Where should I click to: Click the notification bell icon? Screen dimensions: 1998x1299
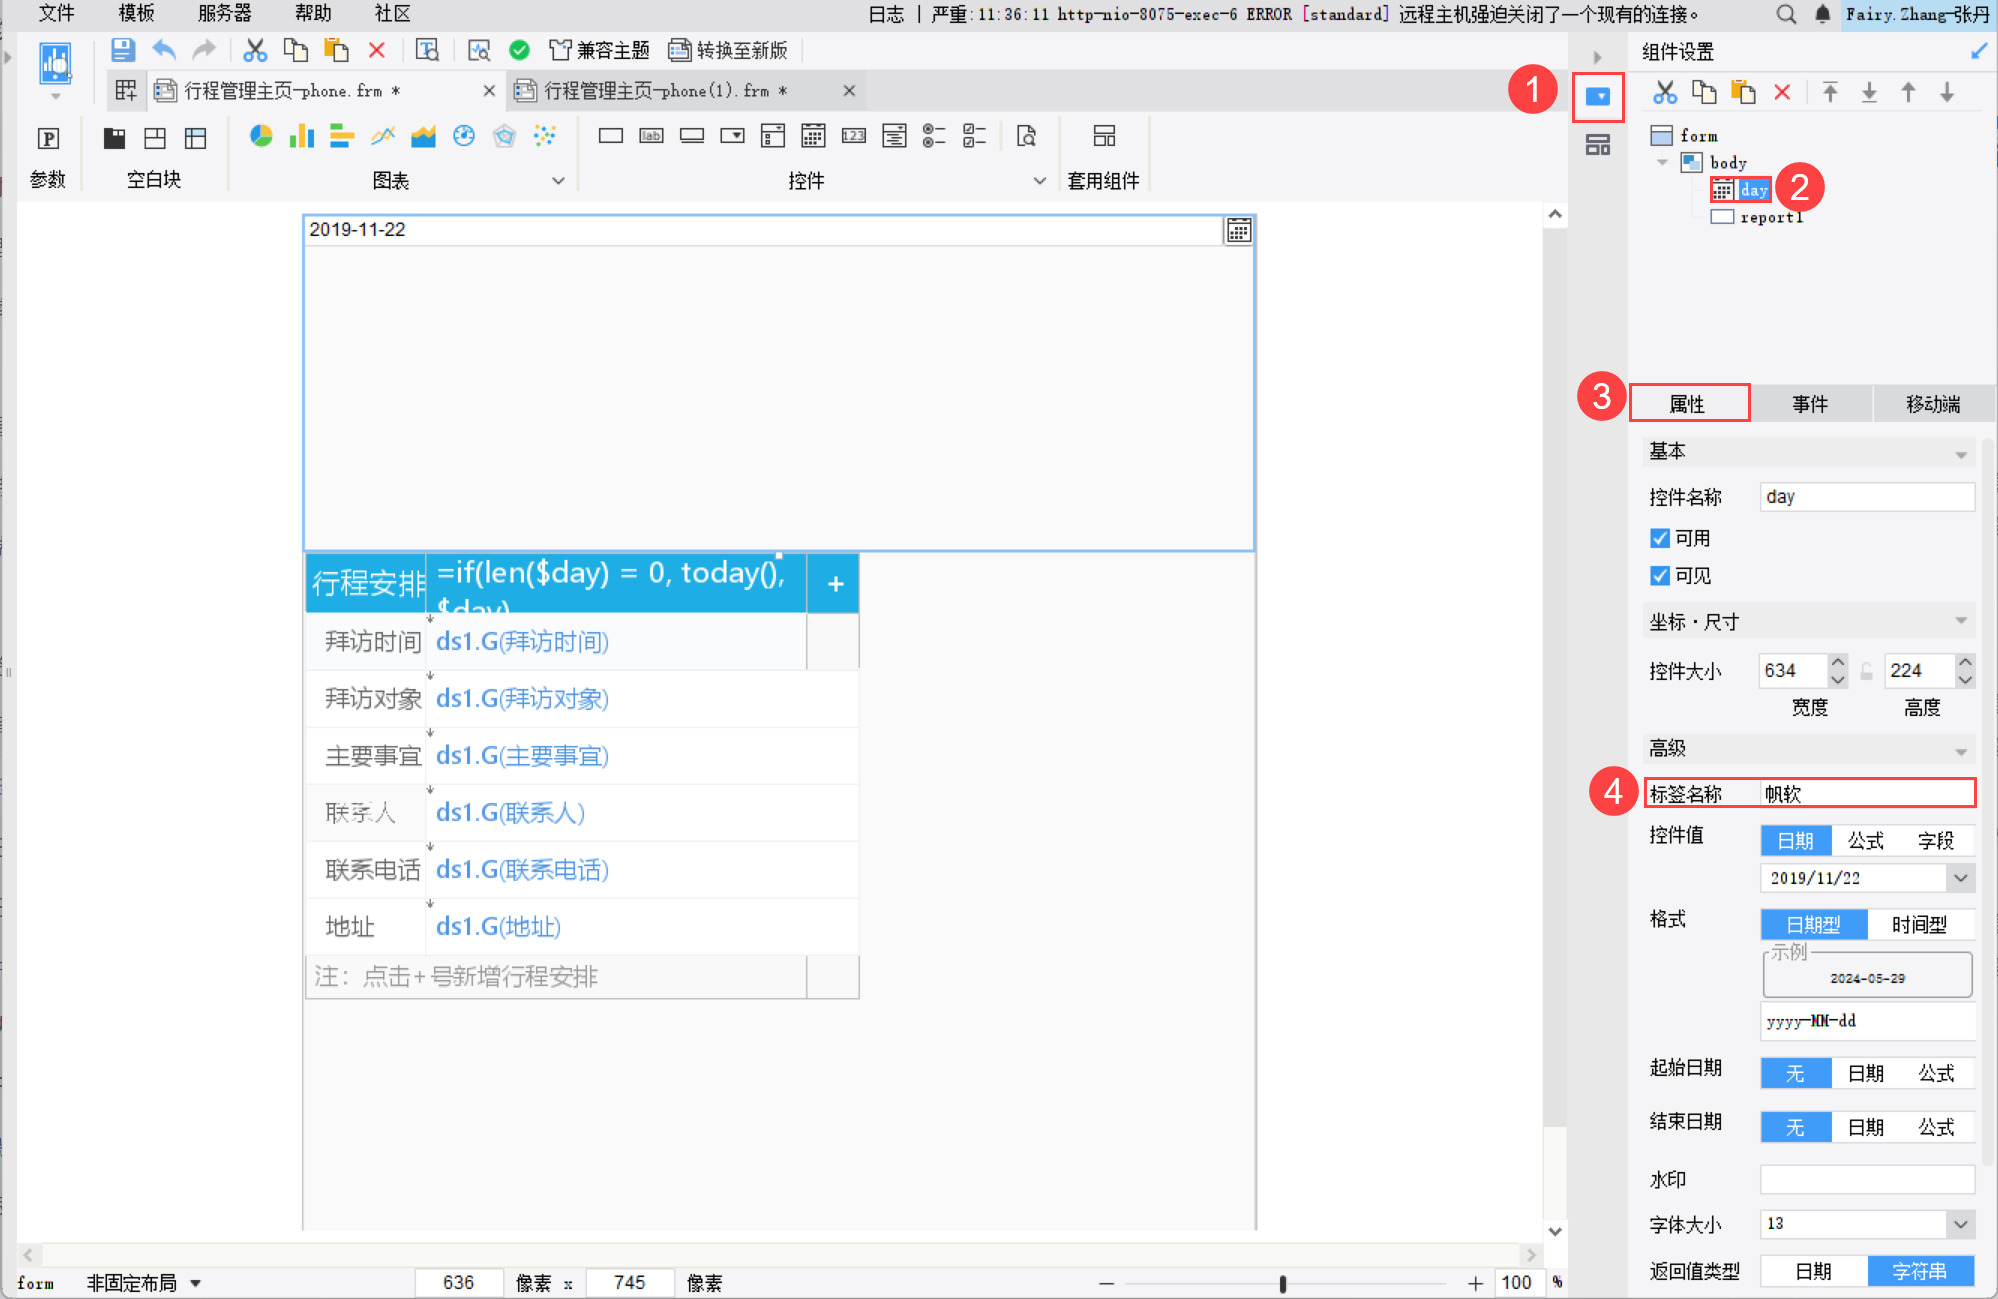pyautogui.click(x=1822, y=14)
